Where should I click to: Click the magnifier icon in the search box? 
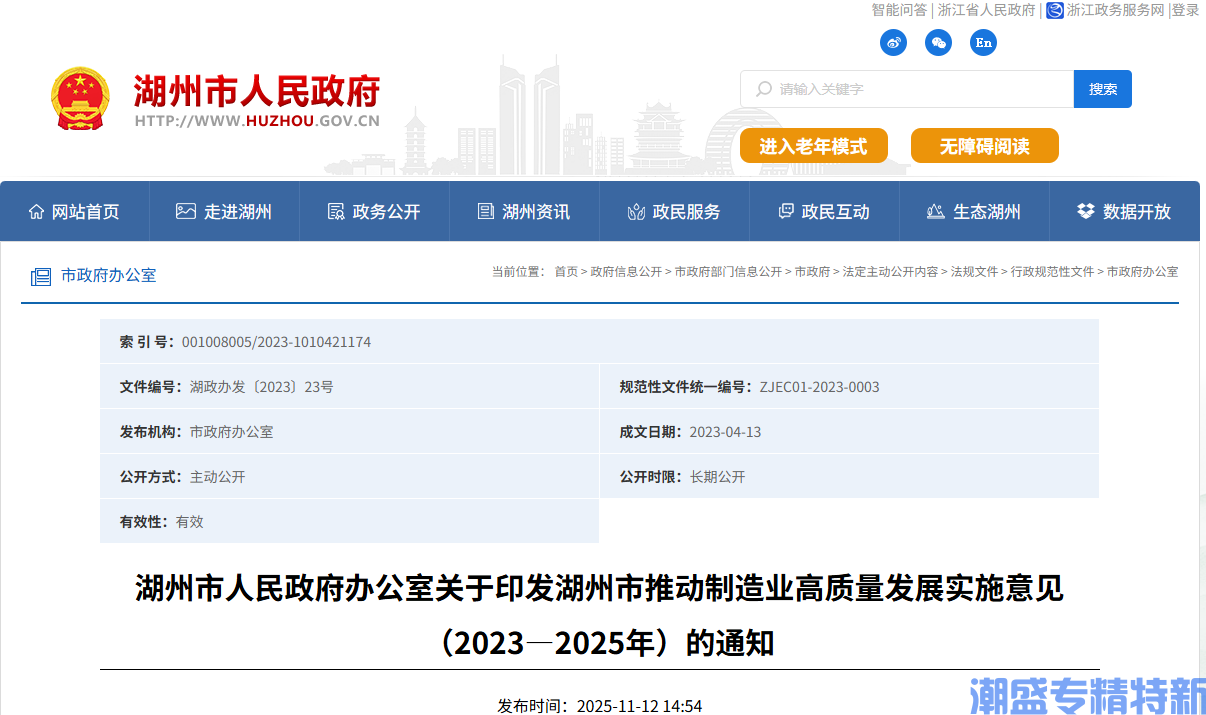click(764, 89)
